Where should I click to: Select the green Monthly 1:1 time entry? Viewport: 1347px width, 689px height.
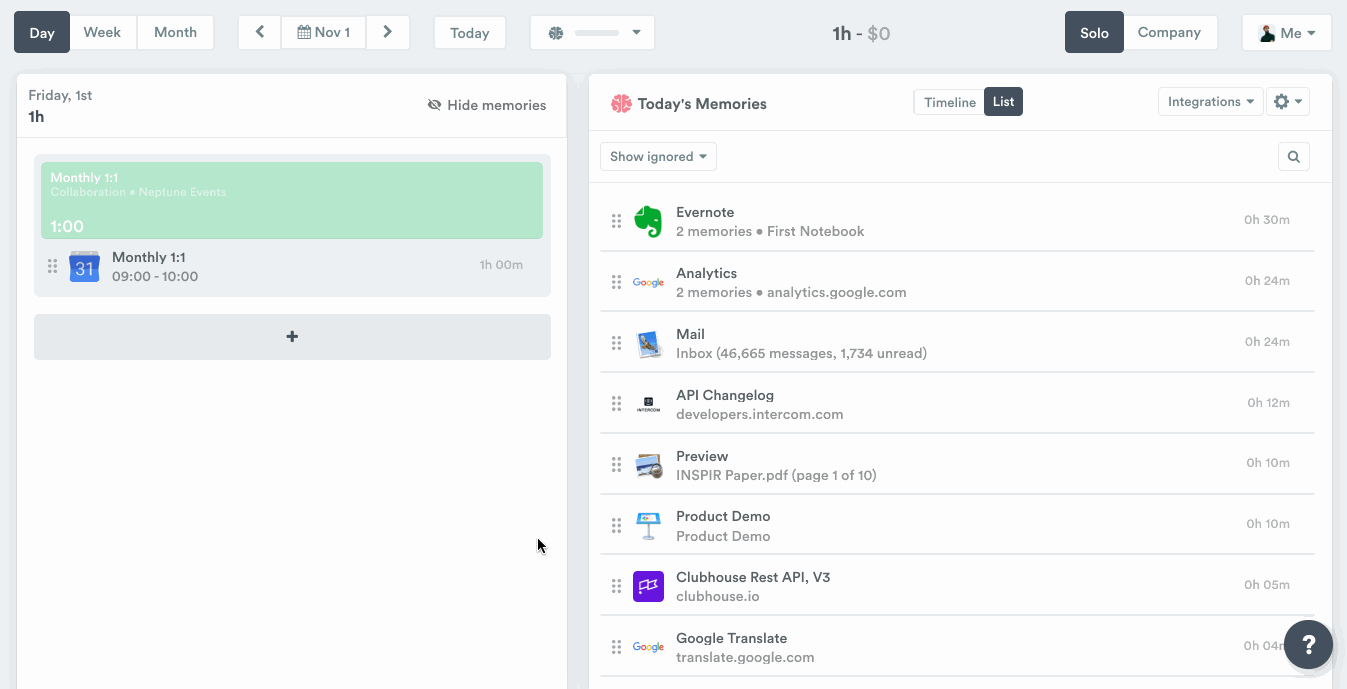(x=292, y=200)
